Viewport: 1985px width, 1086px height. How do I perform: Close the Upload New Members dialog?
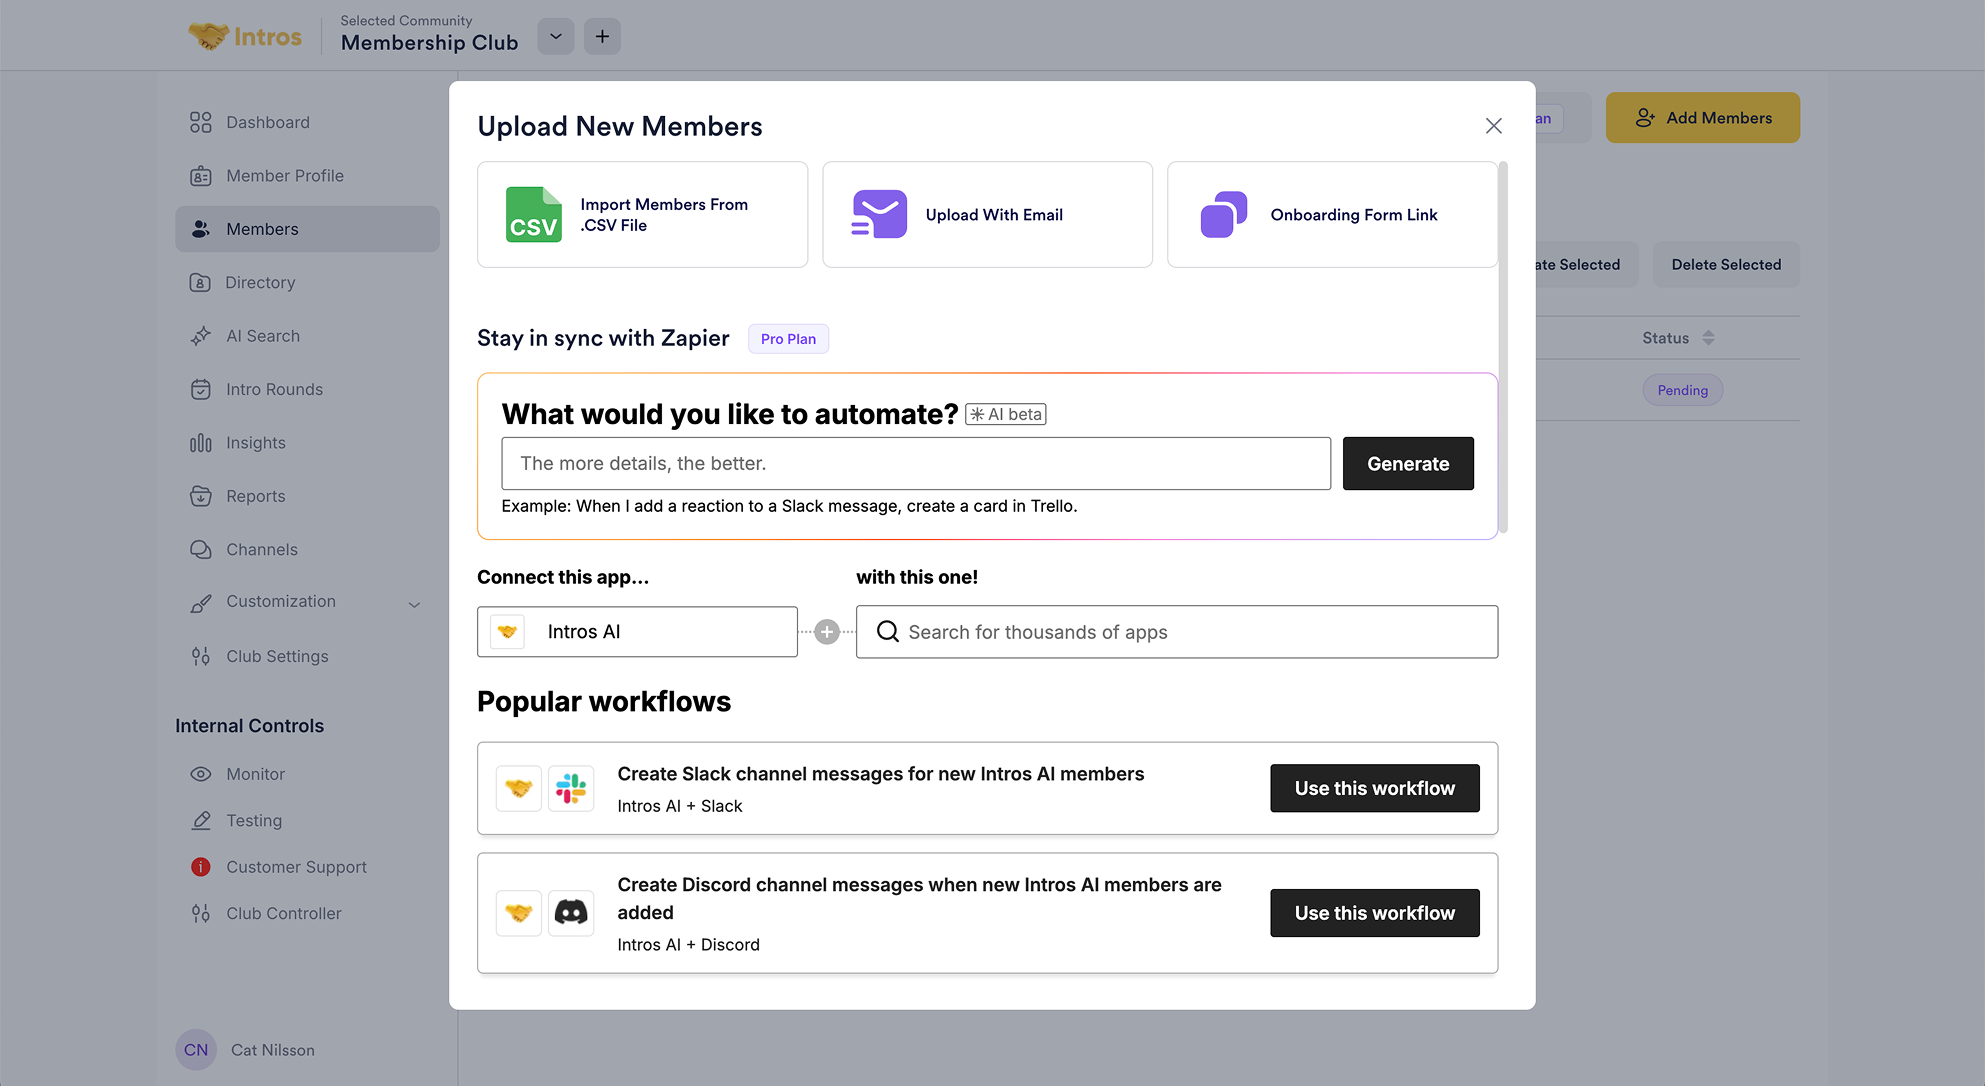[1493, 126]
